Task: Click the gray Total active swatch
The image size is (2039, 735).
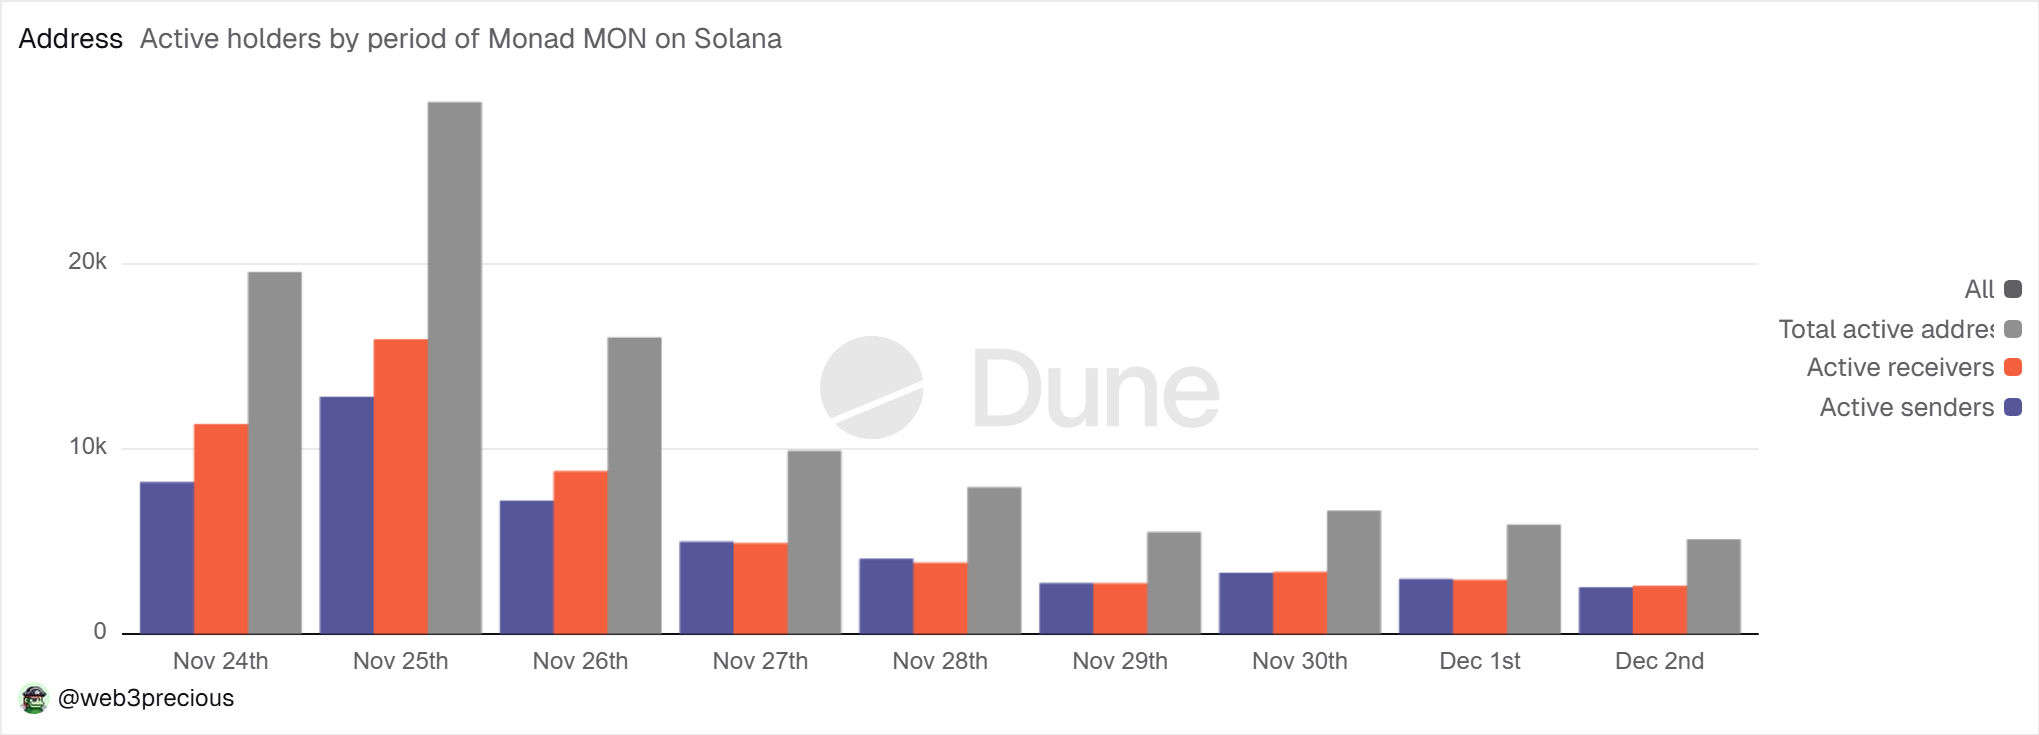Action: point(2014,330)
